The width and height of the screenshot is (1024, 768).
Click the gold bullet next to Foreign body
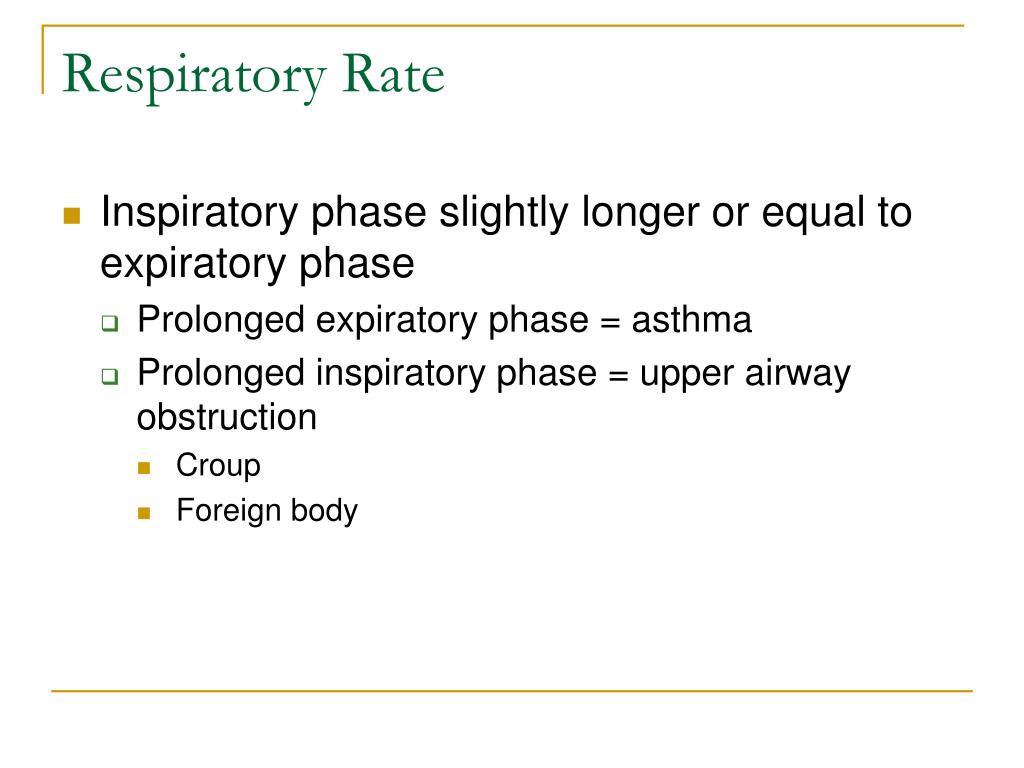tap(144, 513)
